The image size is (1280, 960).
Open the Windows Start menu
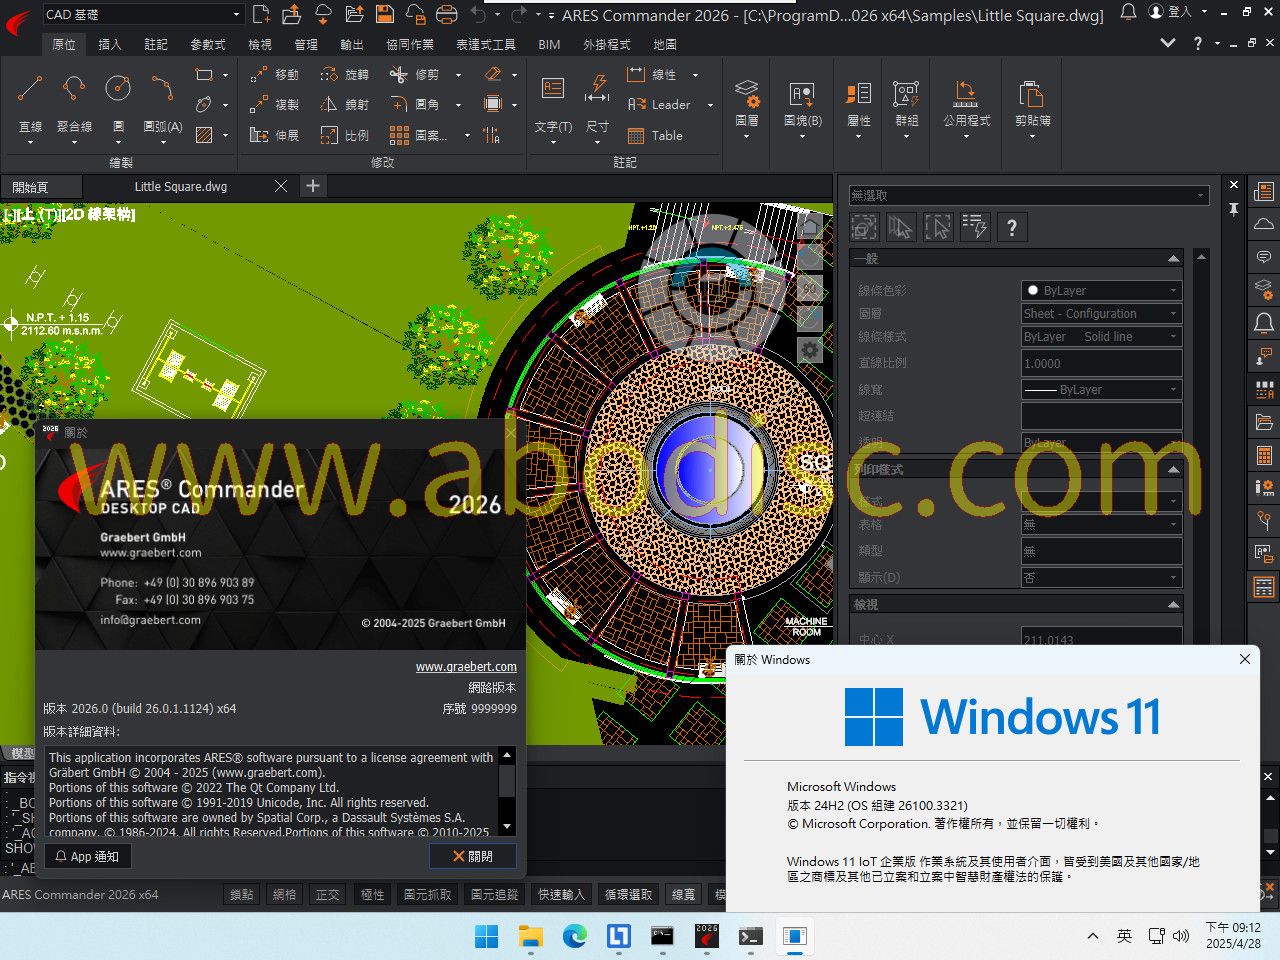tap(487, 937)
